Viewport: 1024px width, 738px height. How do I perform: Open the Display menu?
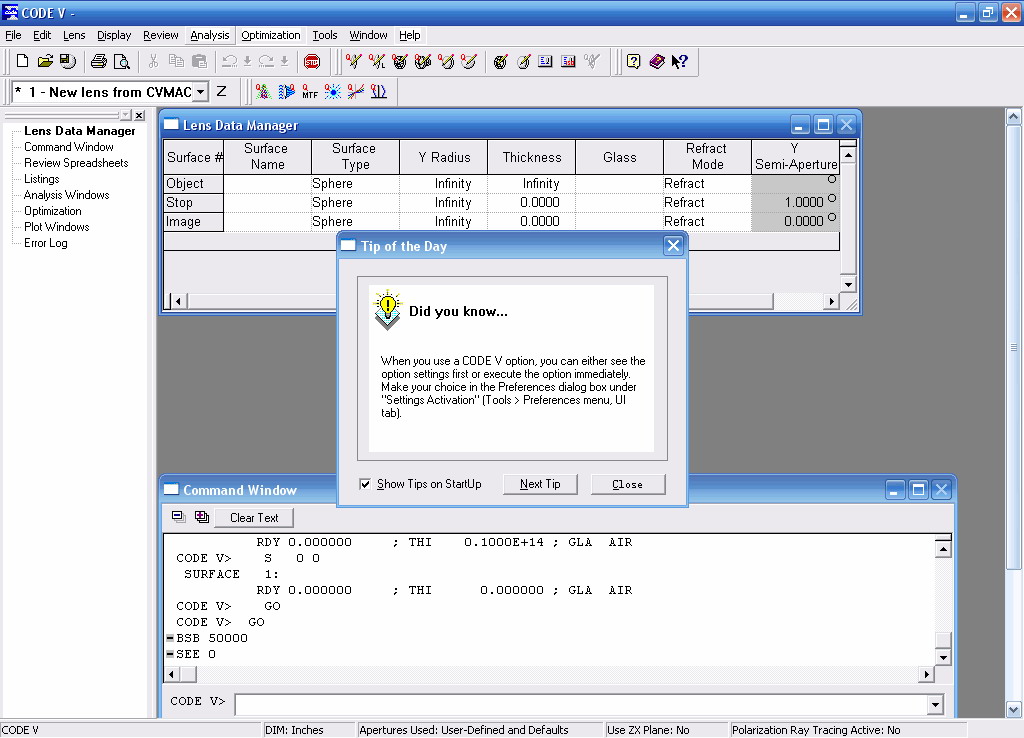pos(114,35)
